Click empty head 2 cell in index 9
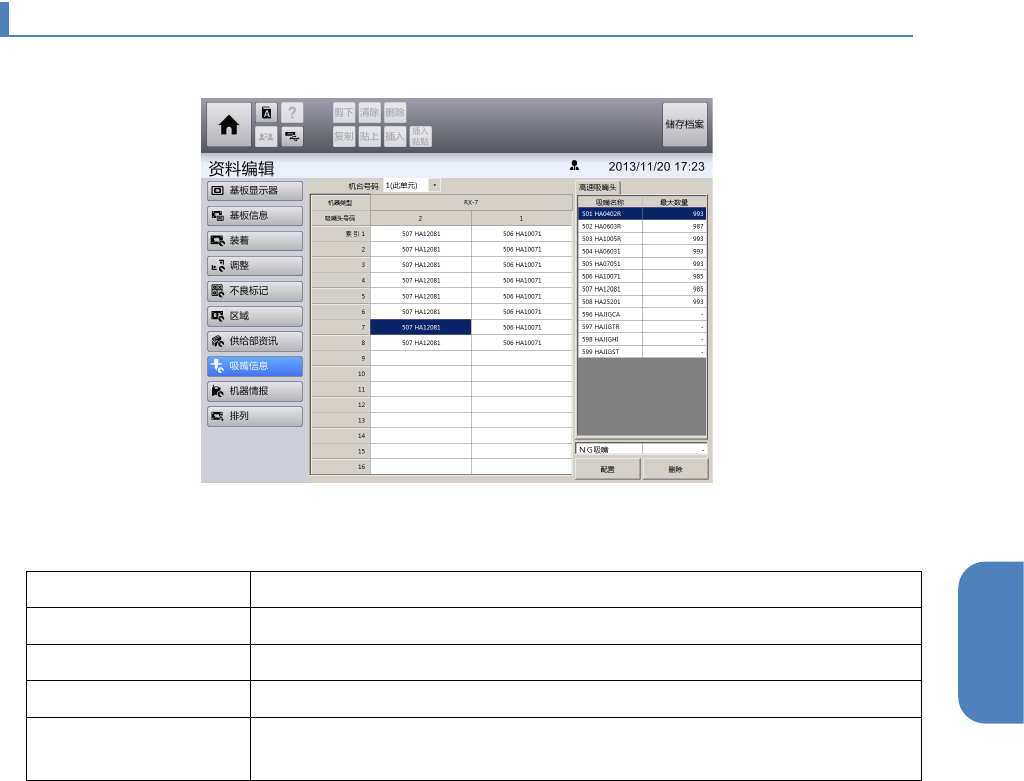The image size is (1024, 781). pyautogui.click(x=421, y=359)
